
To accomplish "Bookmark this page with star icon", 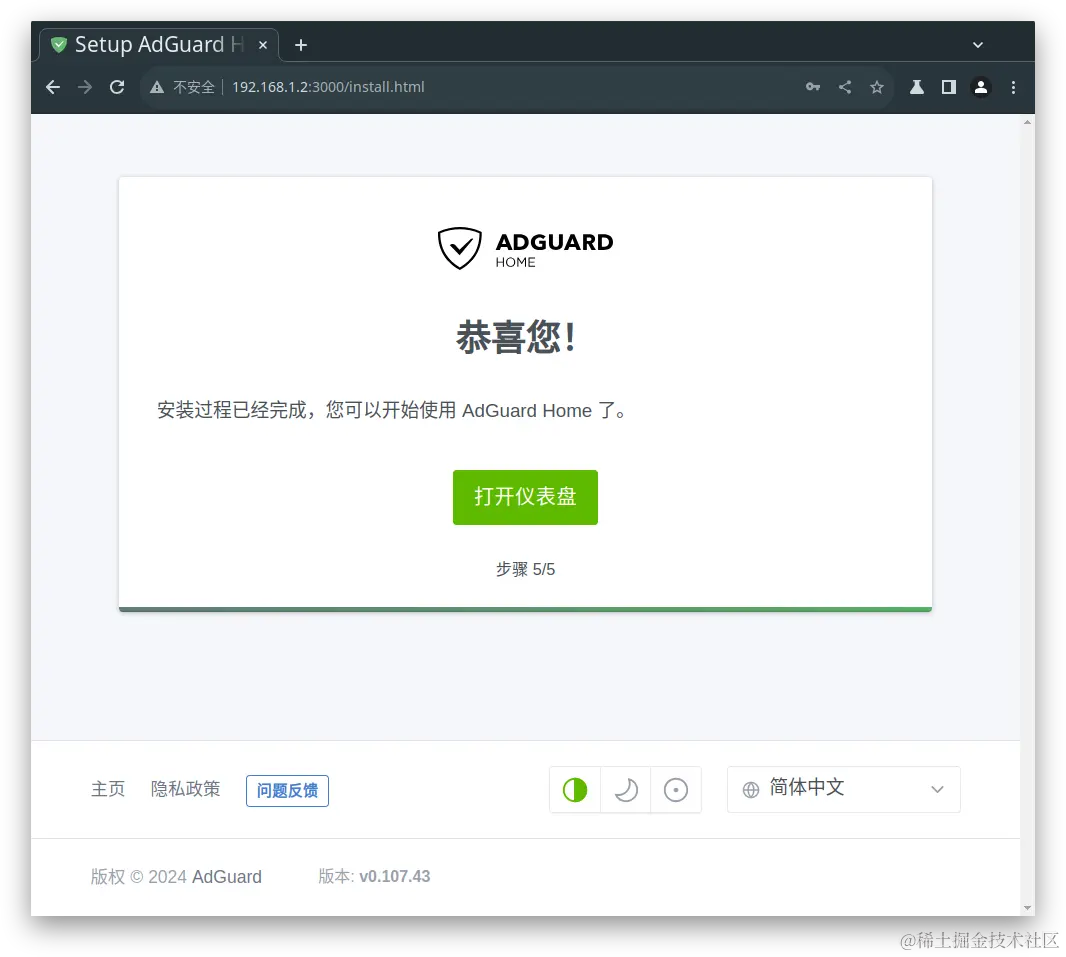I will point(877,87).
